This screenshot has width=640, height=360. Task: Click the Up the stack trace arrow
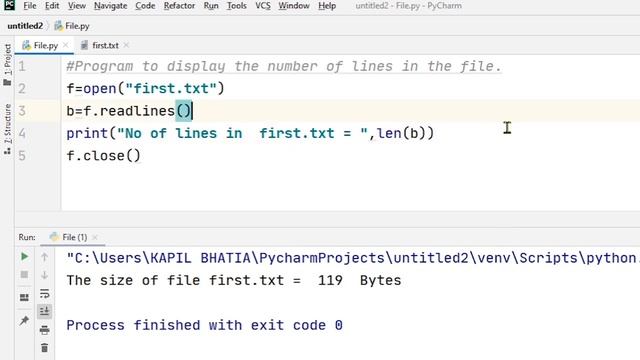pyautogui.click(x=44, y=257)
